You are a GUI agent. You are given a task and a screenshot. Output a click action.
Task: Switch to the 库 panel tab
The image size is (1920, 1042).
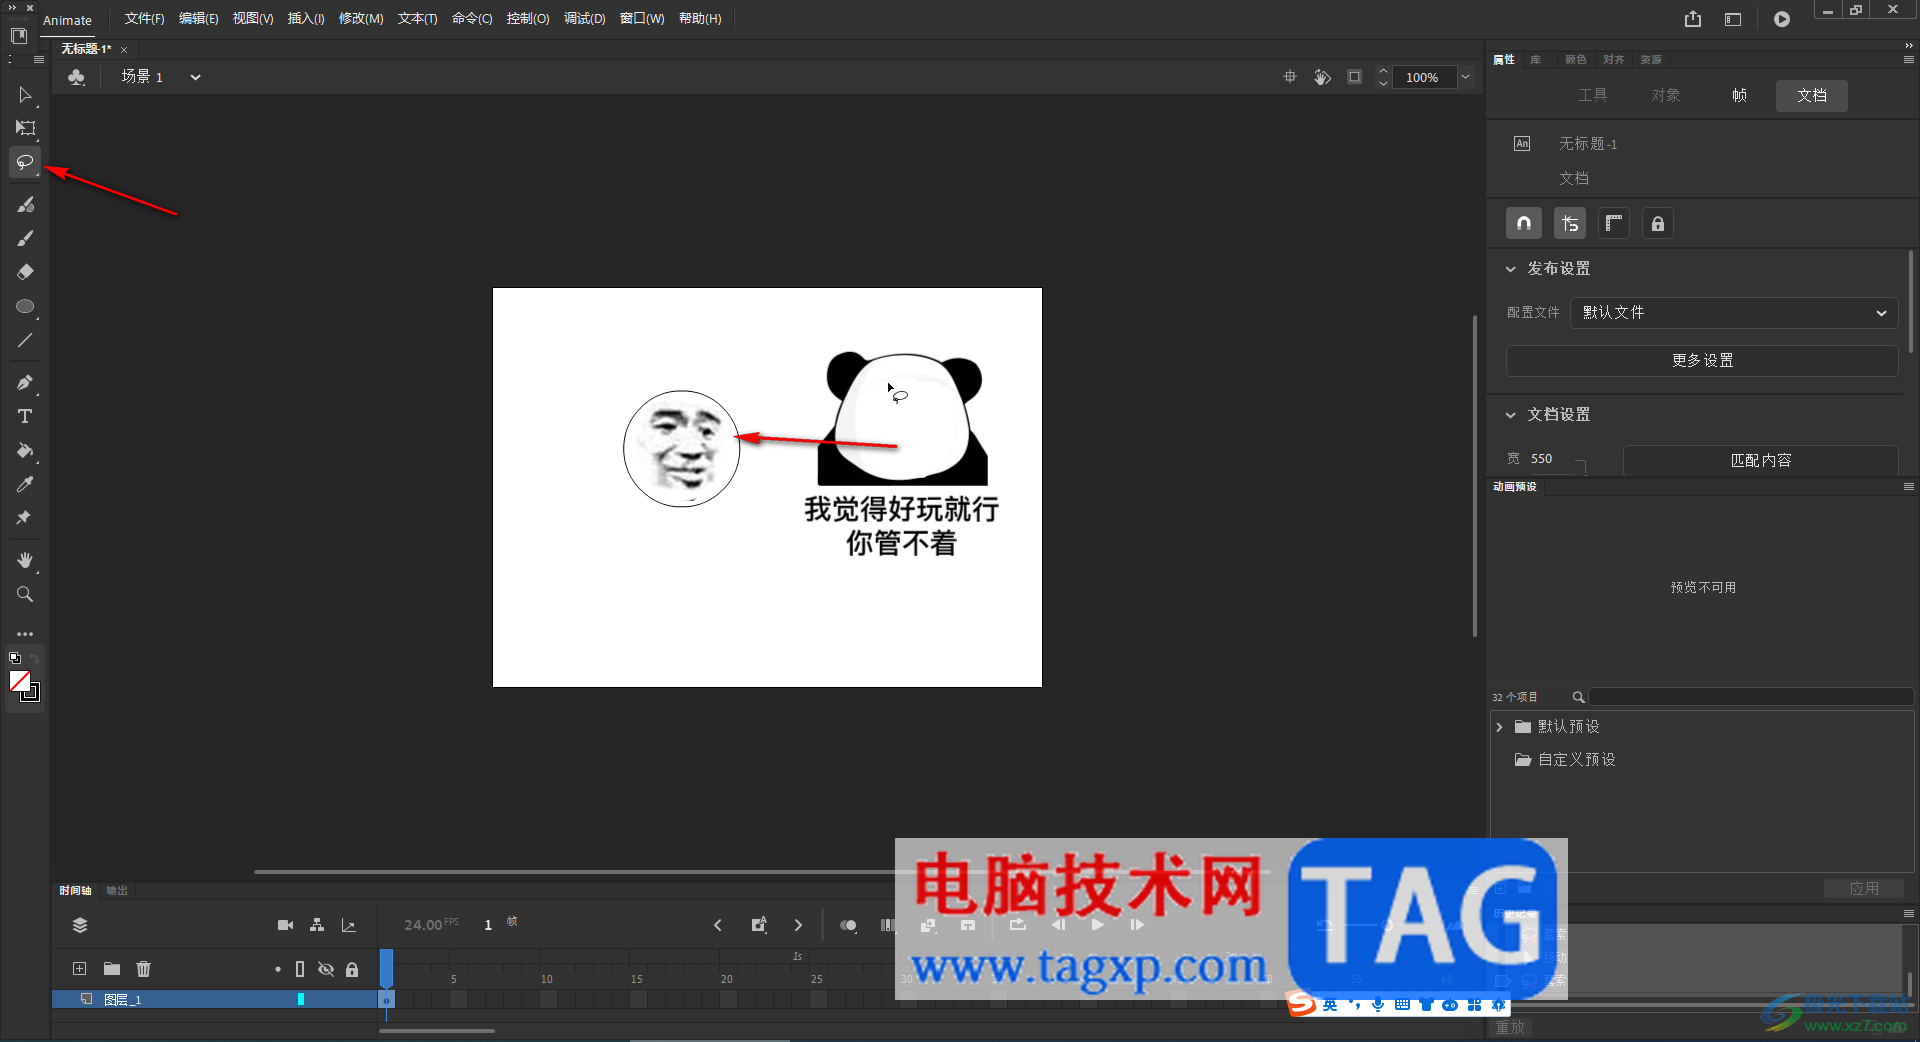click(1536, 60)
